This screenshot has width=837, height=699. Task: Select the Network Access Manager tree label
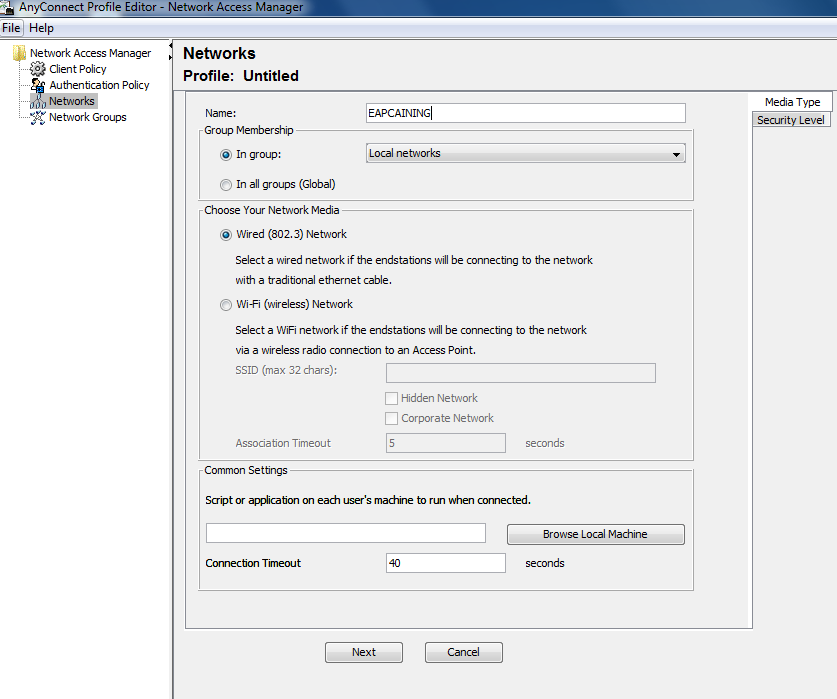(90, 53)
